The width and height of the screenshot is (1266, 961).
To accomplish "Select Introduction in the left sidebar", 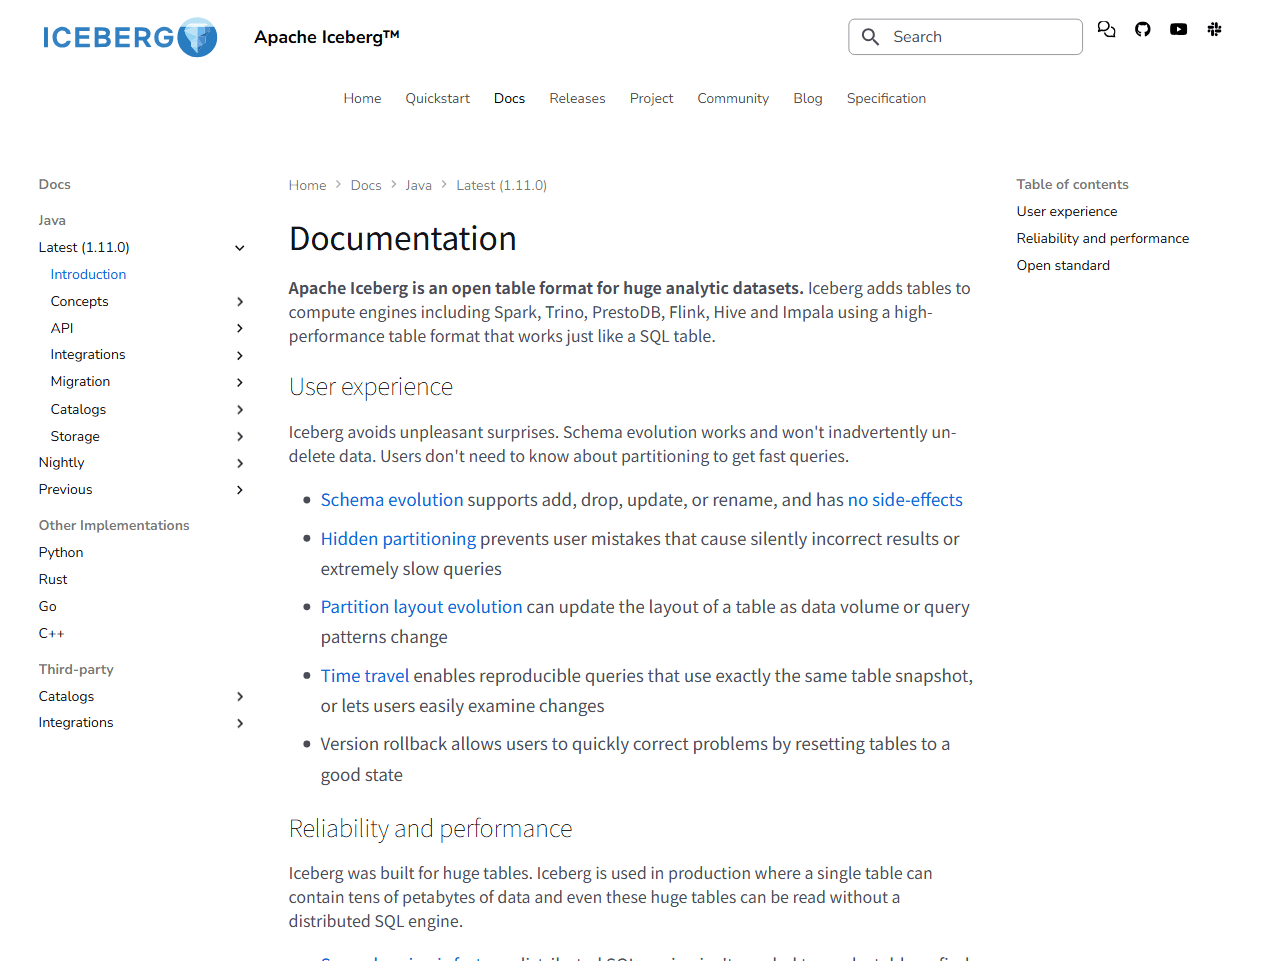I will [88, 274].
